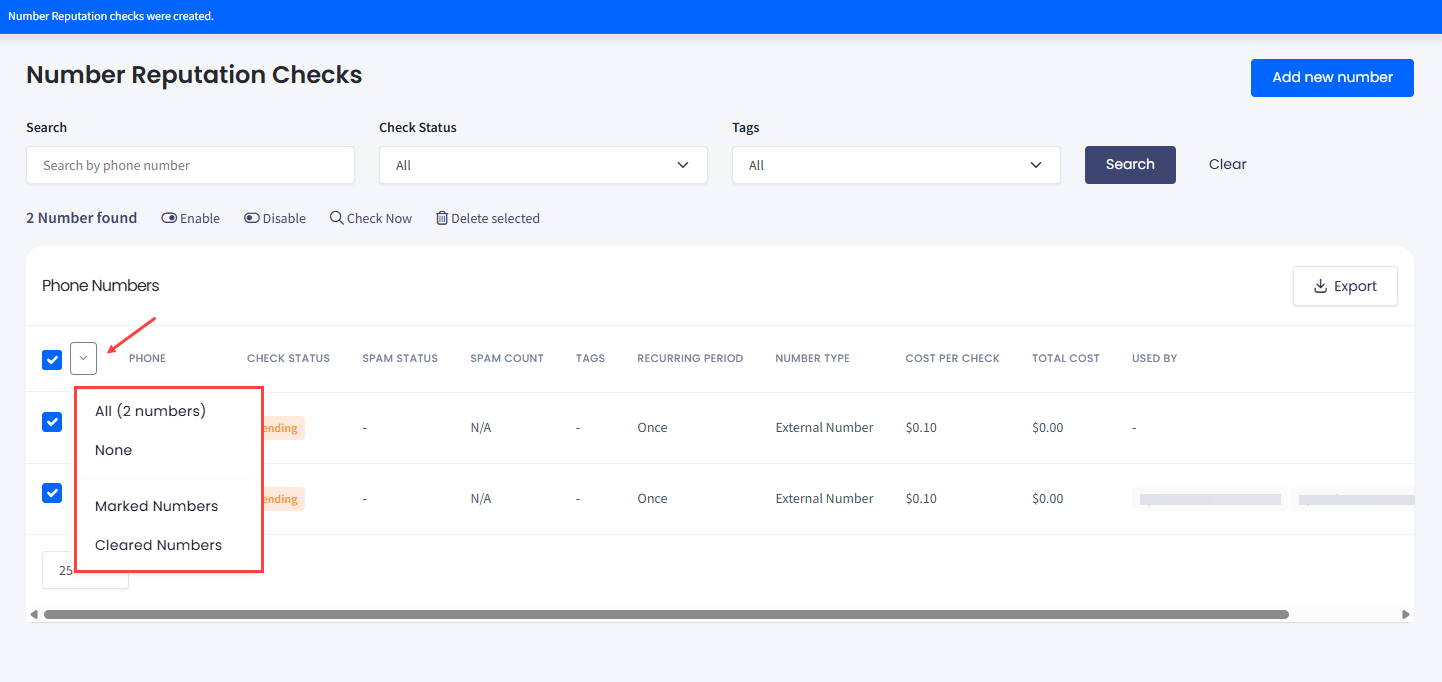1442x682 pixels.
Task: Click the Search by phone number field
Action: tap(190, 165)
